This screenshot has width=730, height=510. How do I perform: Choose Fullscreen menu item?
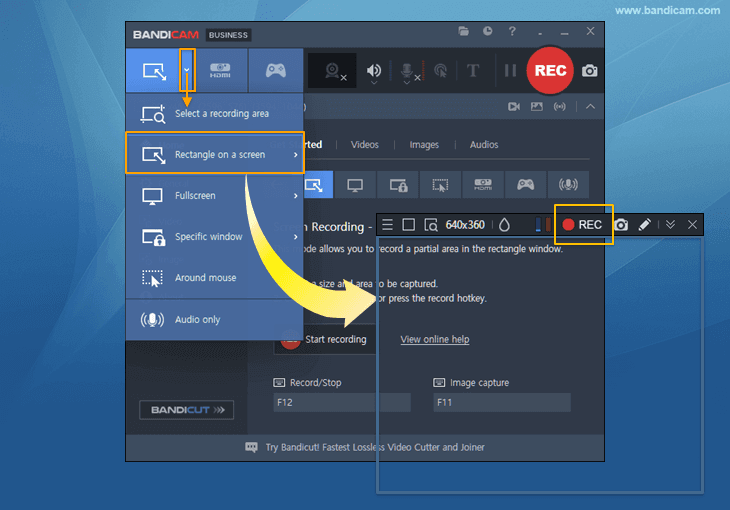215,196
